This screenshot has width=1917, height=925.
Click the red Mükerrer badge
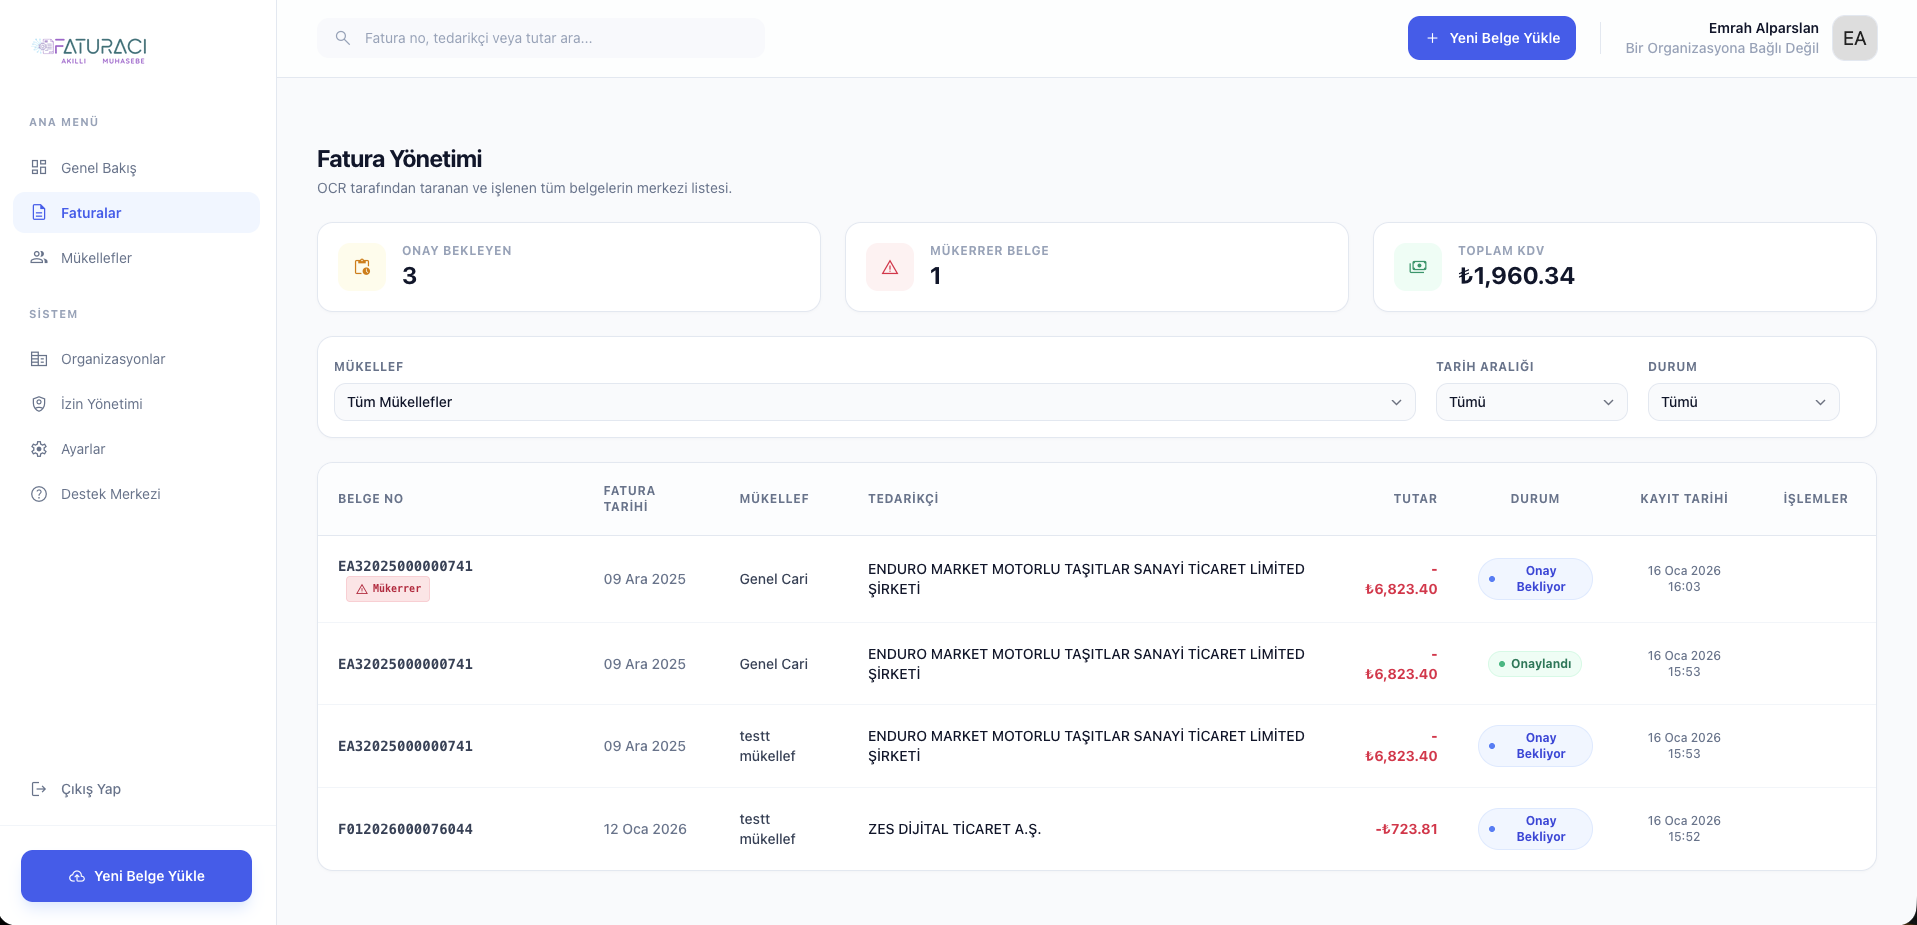(x=388, y=589)
